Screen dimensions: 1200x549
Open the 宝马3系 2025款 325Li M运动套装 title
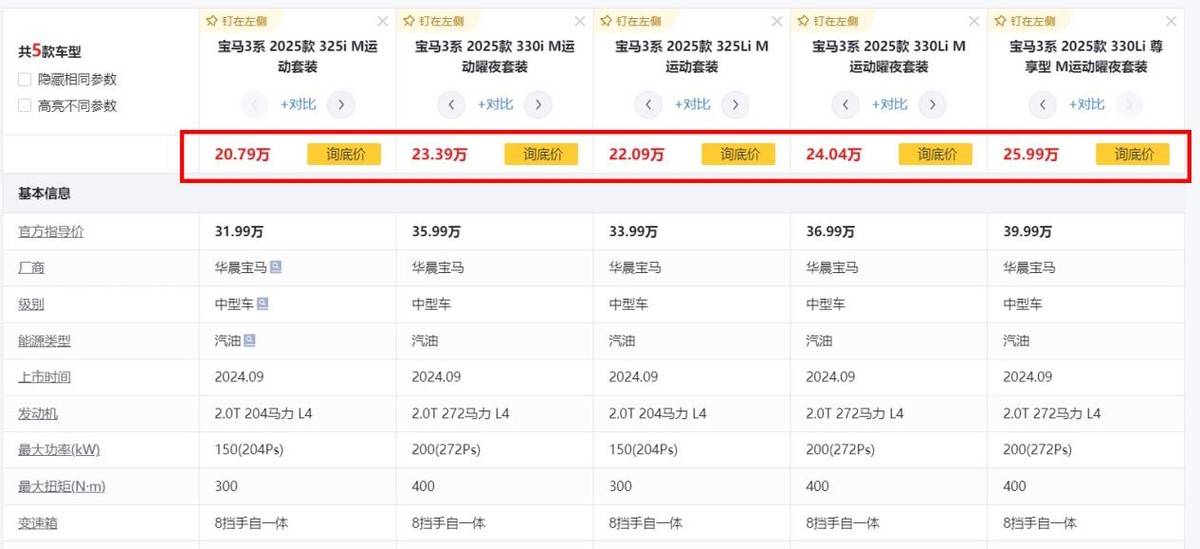[692, 55]
